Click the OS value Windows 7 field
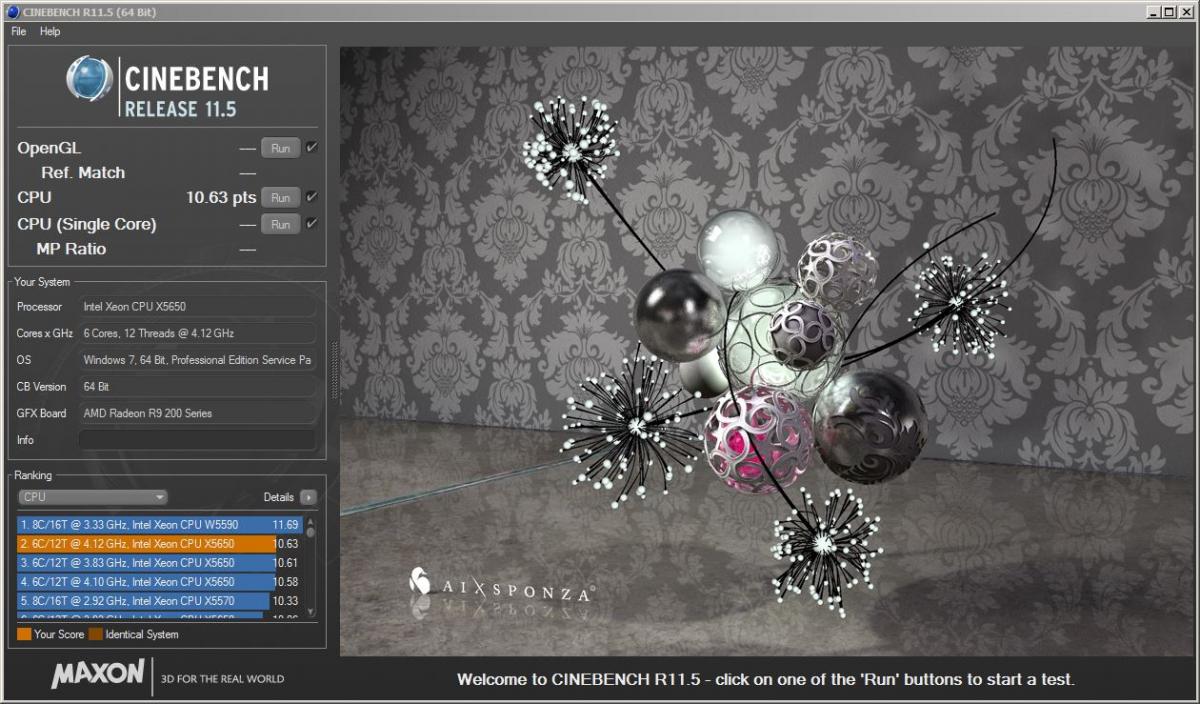 [x=197, y=360]
